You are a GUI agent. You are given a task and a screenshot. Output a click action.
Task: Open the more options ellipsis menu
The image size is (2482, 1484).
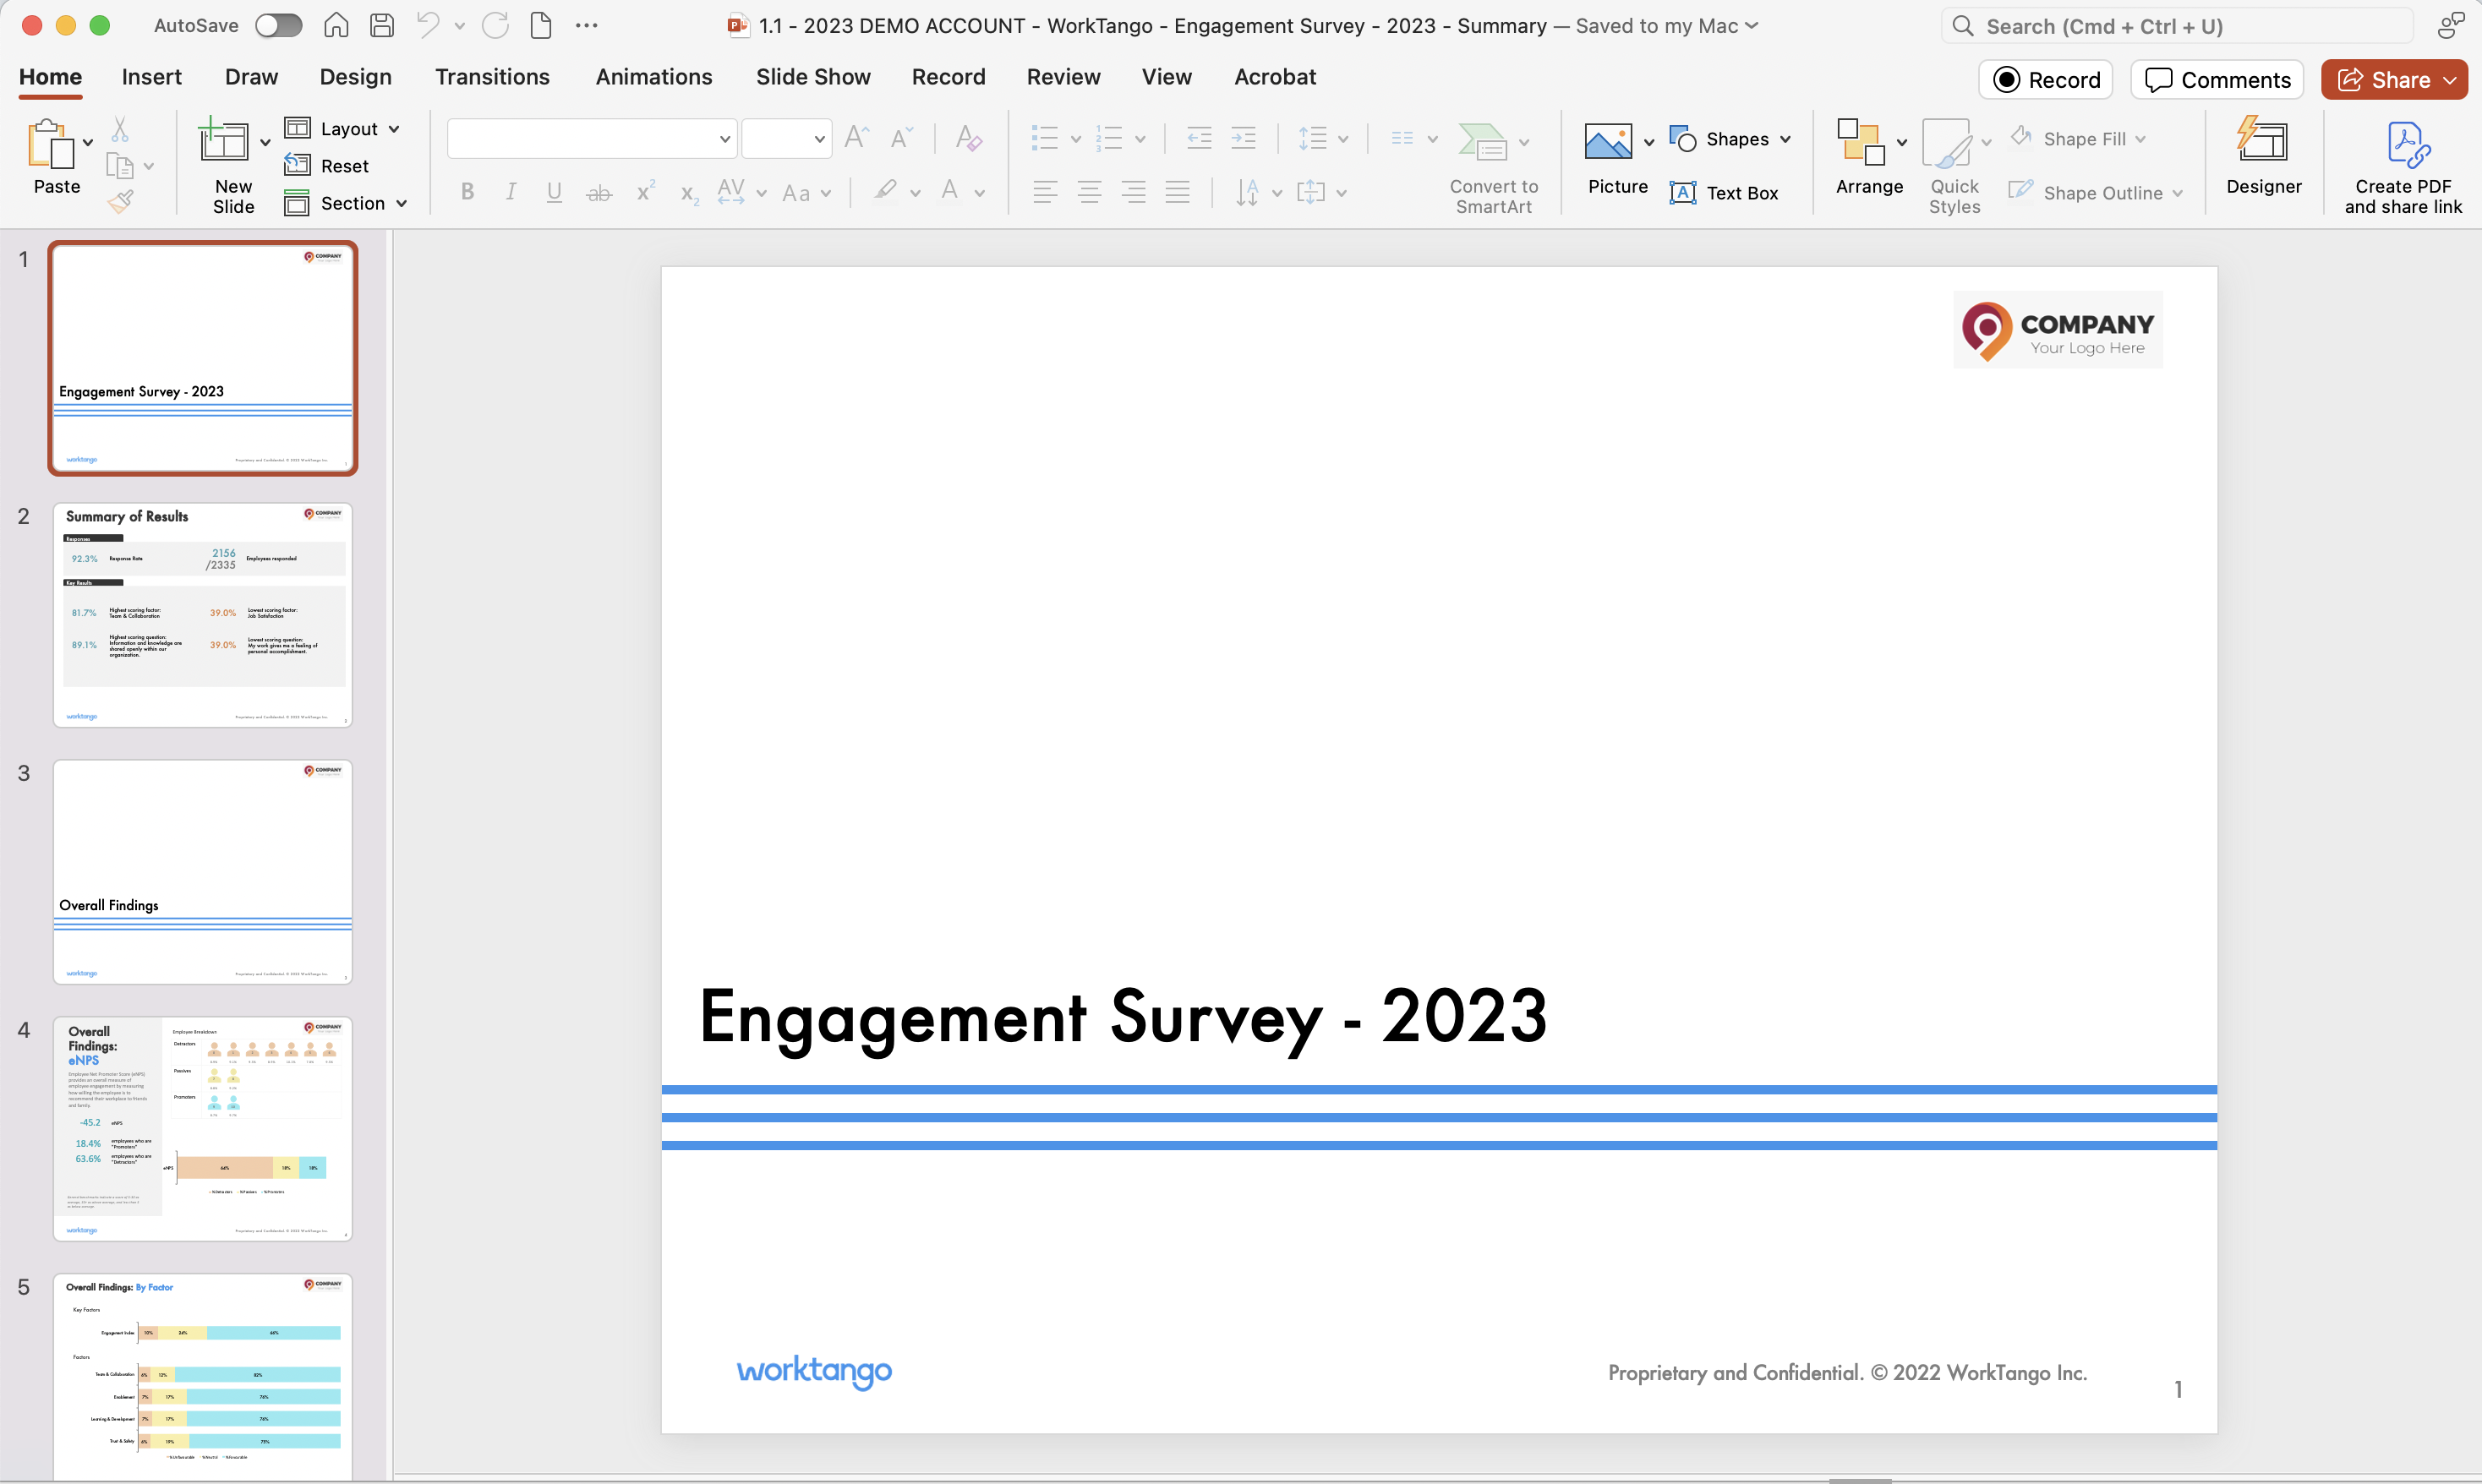(587, 26)
